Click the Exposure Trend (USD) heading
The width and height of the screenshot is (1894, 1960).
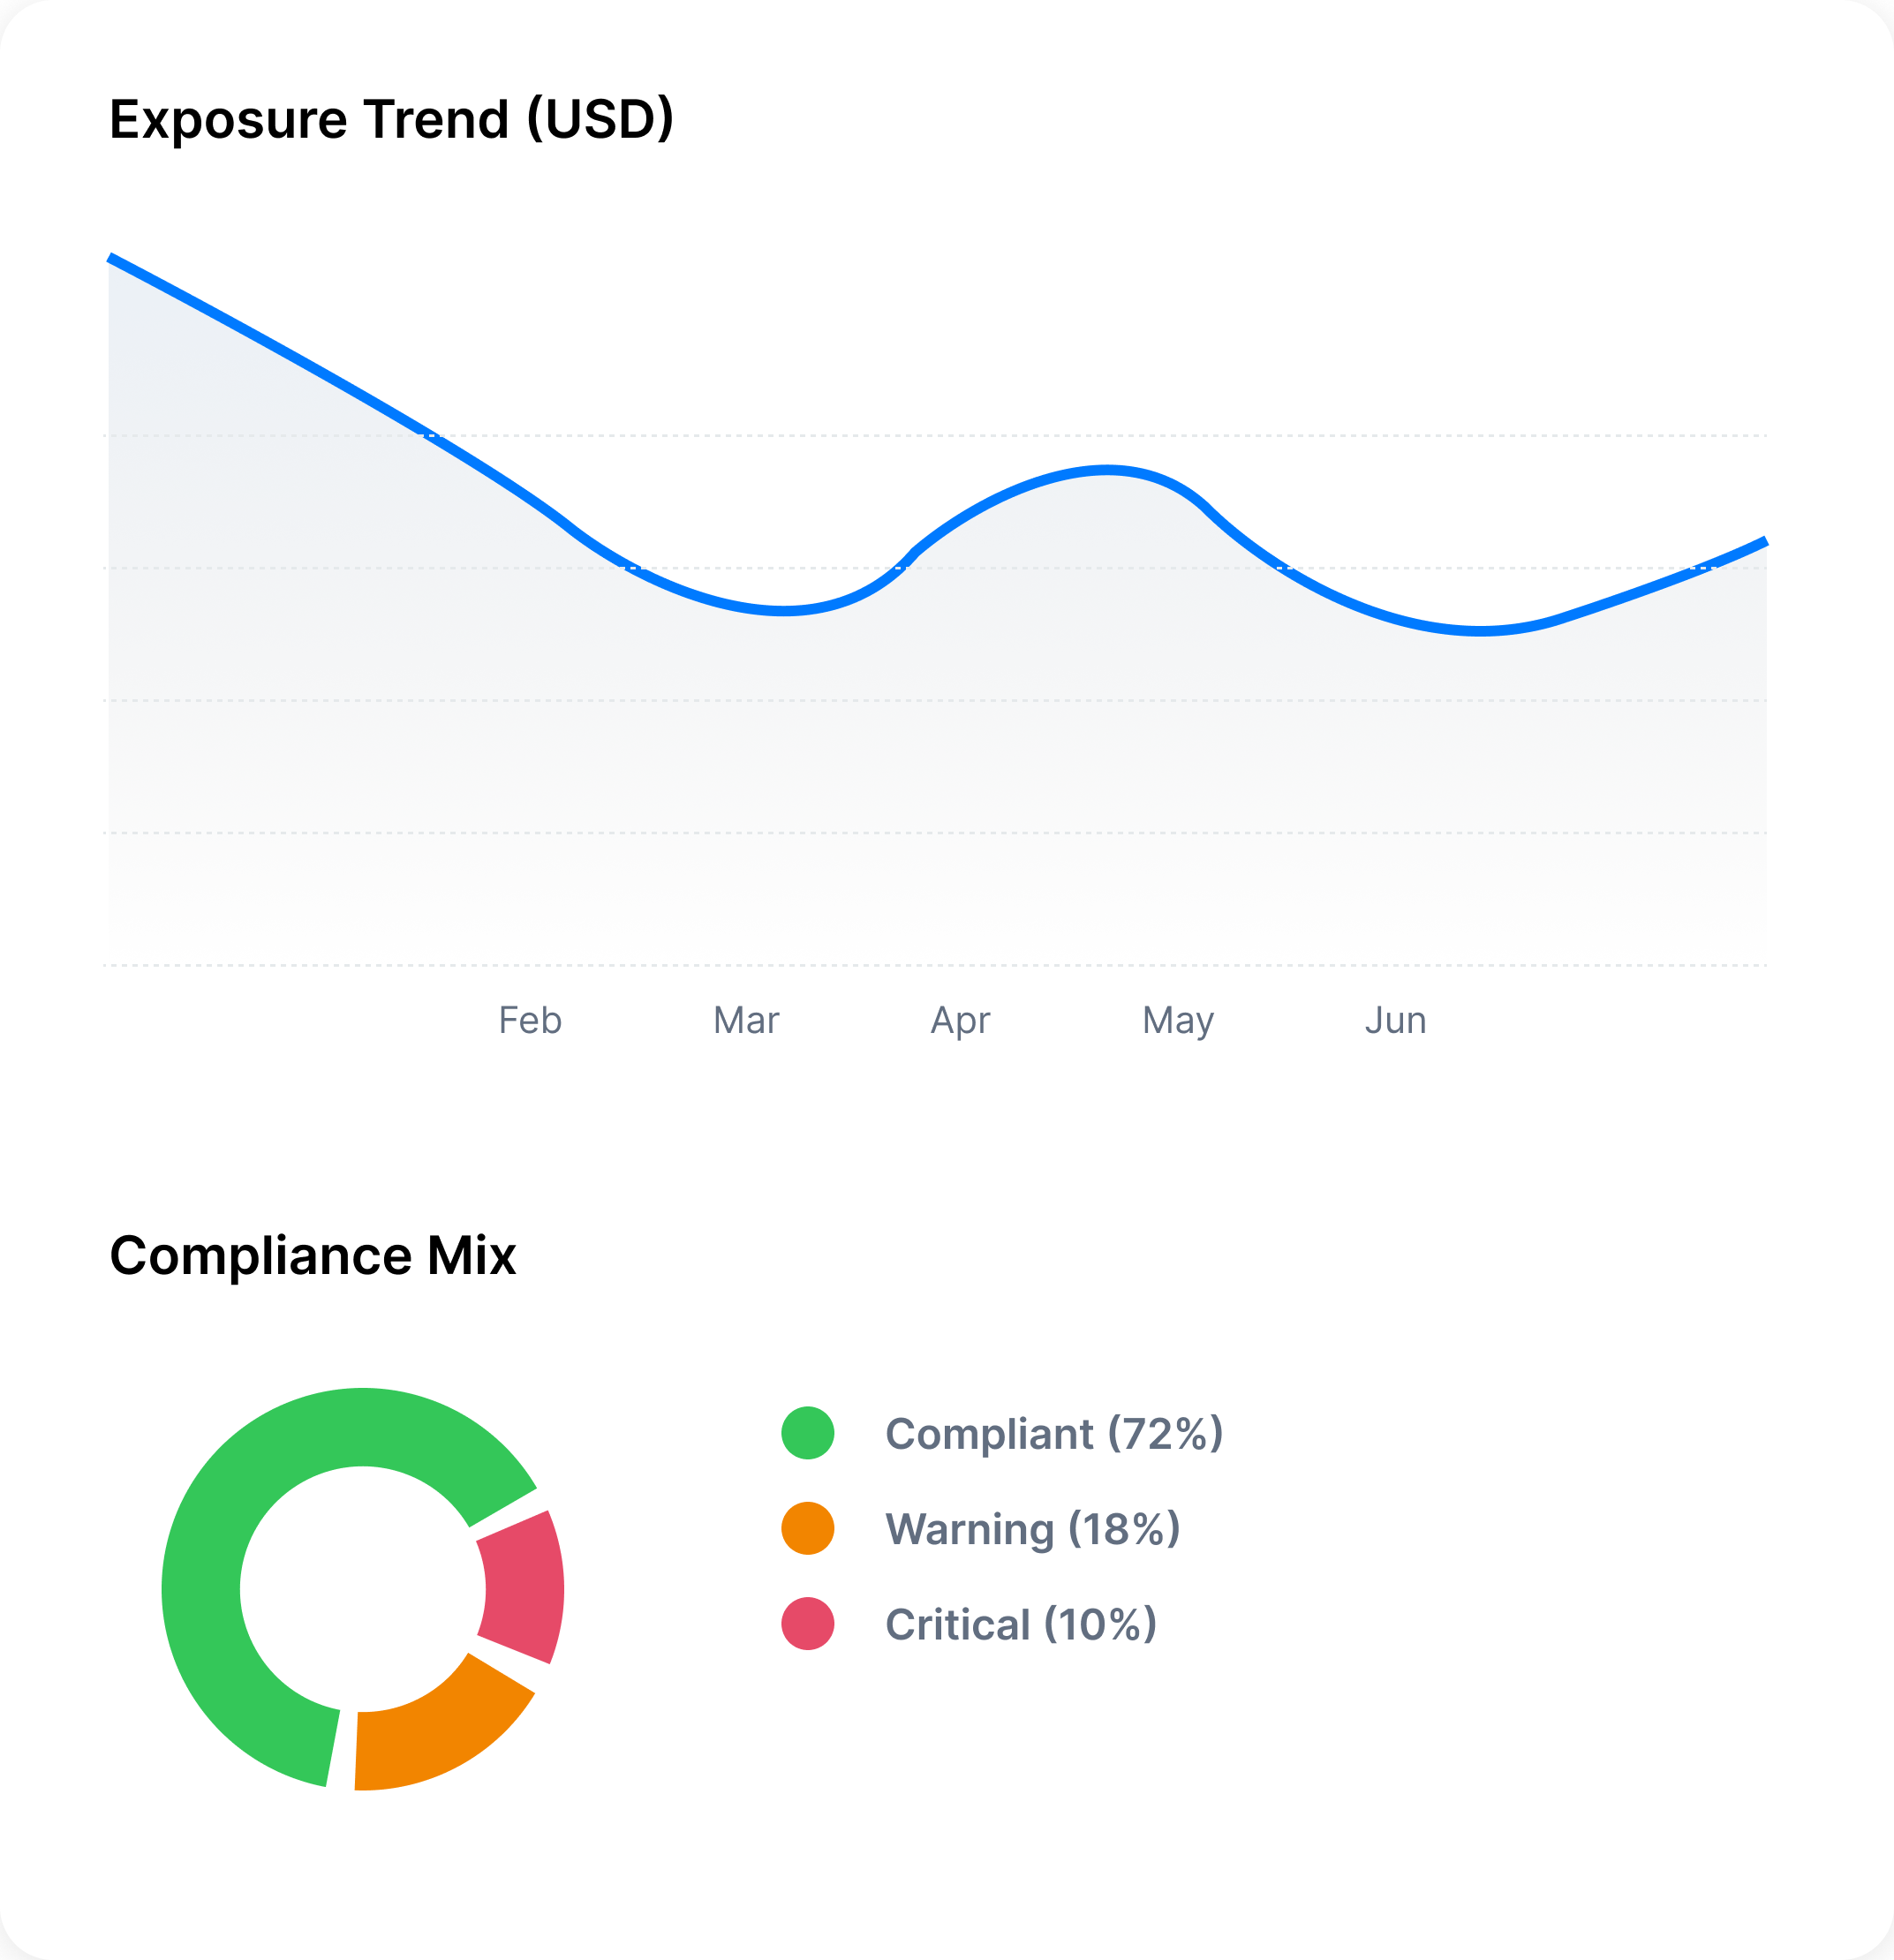391,119
